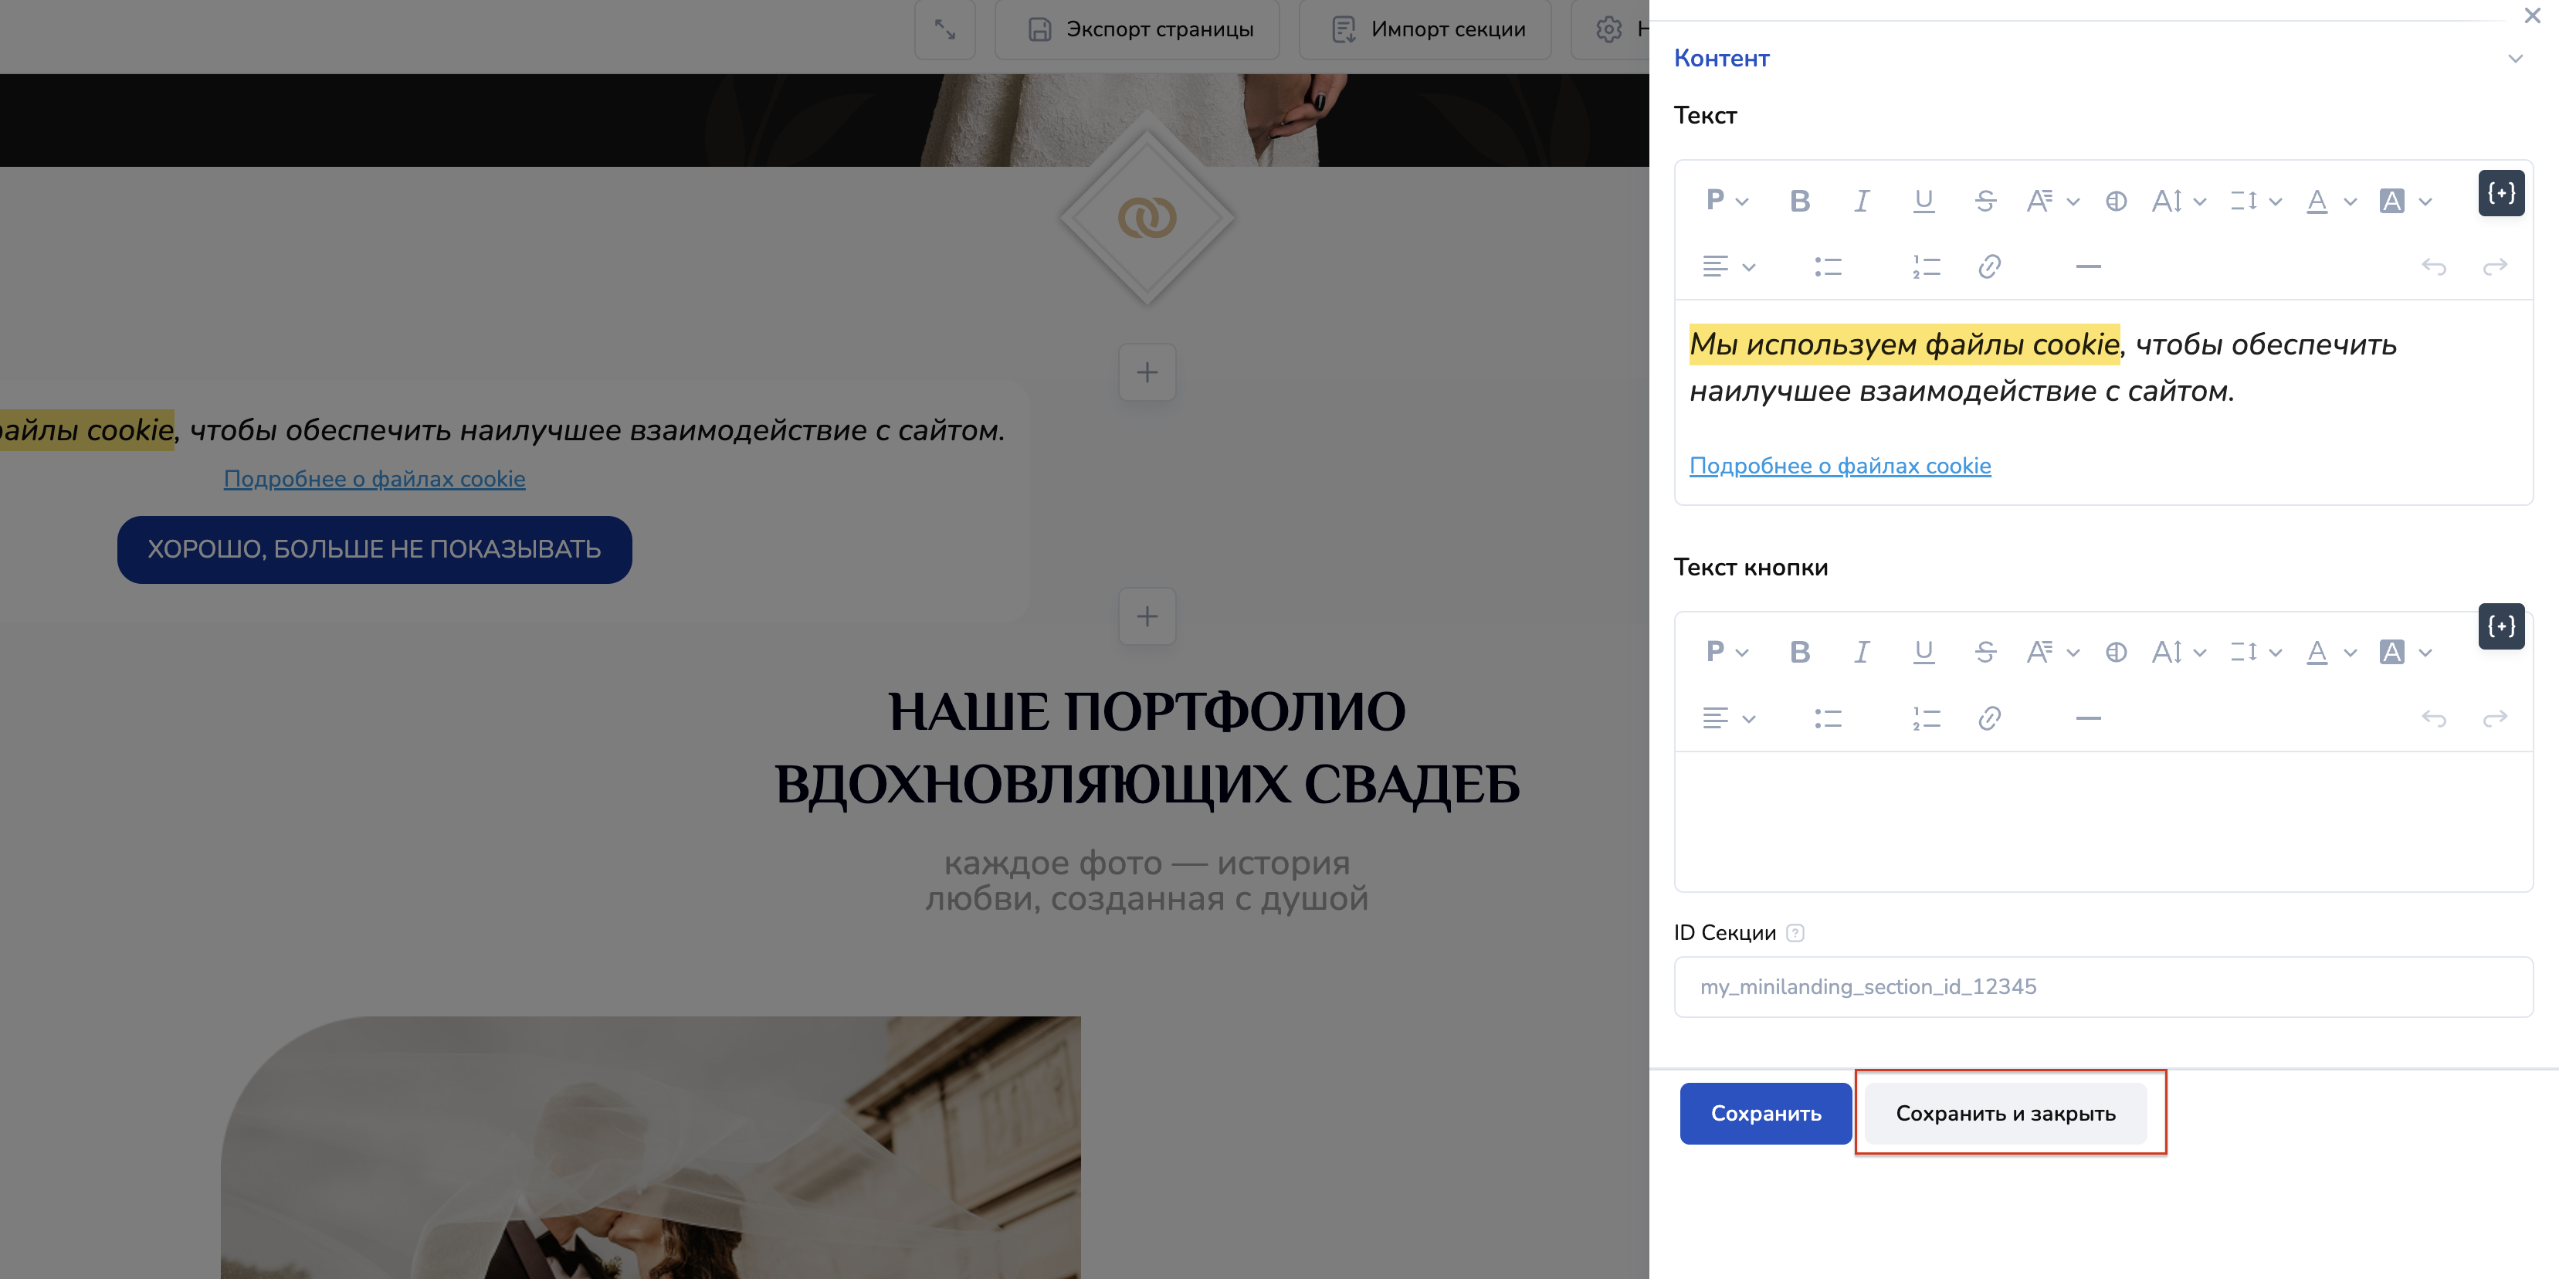Click Сохранить и закрыть button
The width and height of the screenshot is (2576, 1279).
tap(2005, 1113)
